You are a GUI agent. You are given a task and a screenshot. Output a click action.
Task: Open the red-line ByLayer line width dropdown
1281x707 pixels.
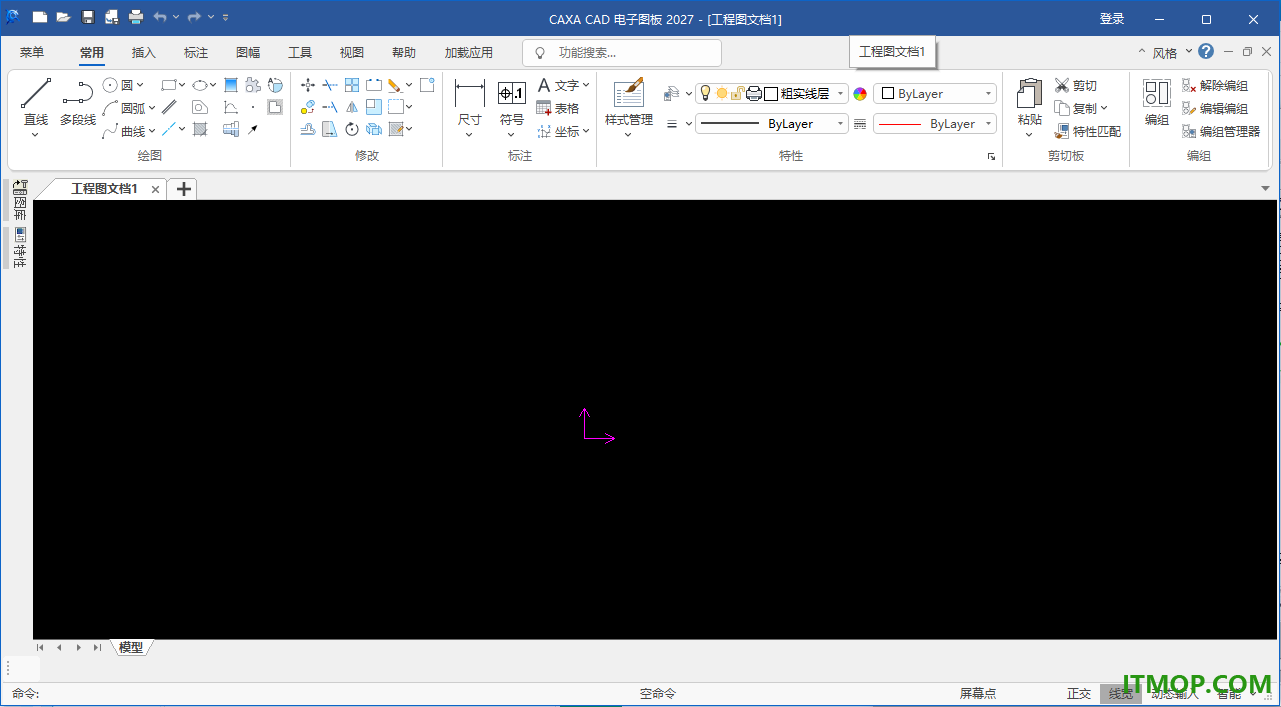pyautogui.click(x=936, y=124)
